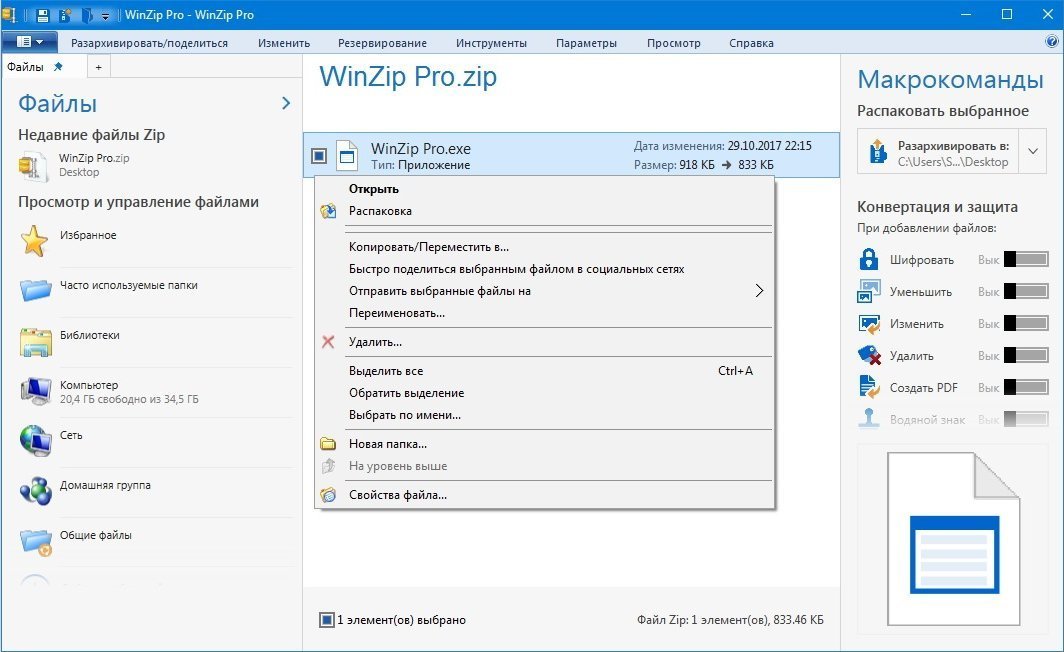The image size is (1064, 652).
Task: Click Разархивировать в Desktop button
Action: (938, 152)
